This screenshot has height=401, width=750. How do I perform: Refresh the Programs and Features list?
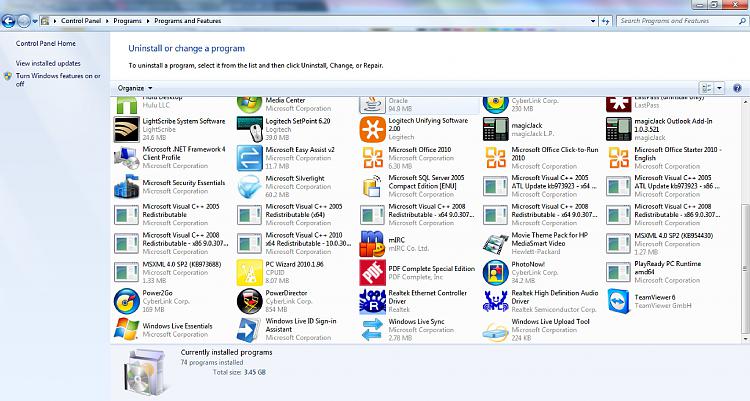tap(606, 21)
